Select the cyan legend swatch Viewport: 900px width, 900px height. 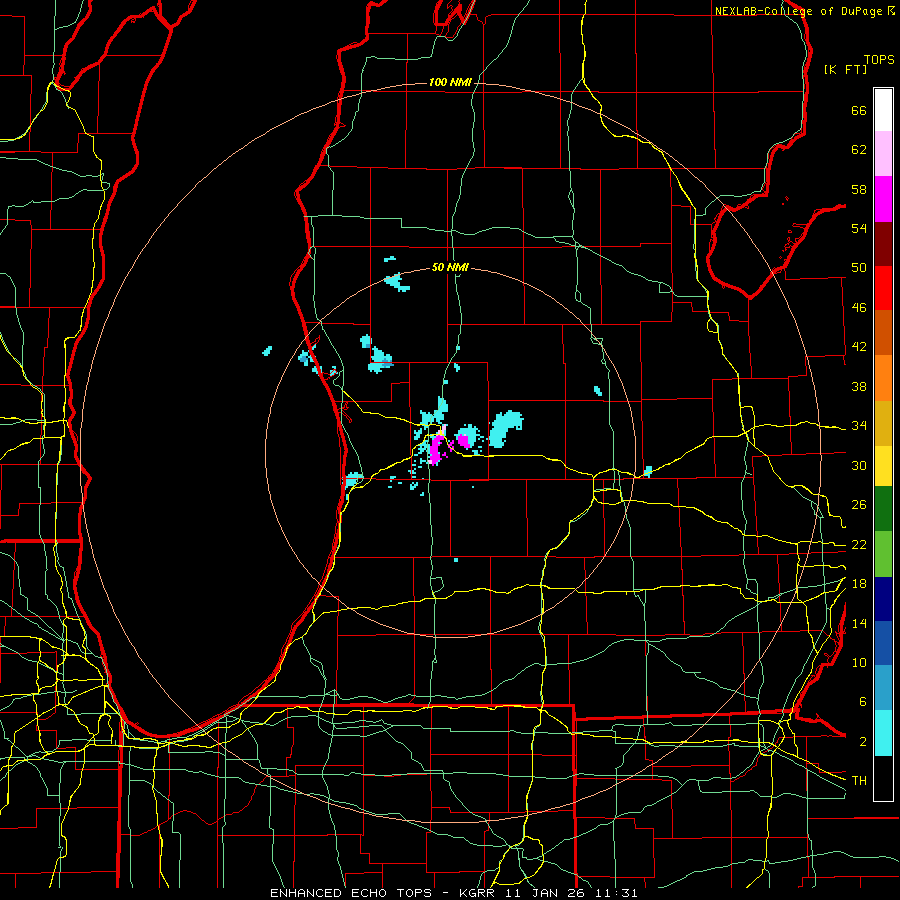[x=883, y=733]
